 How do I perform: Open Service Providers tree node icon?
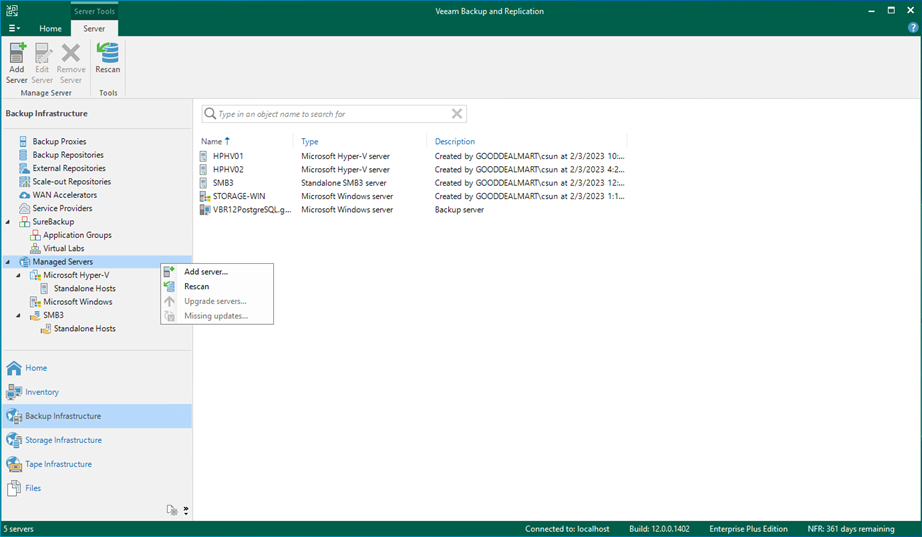[x=24, y=208]
